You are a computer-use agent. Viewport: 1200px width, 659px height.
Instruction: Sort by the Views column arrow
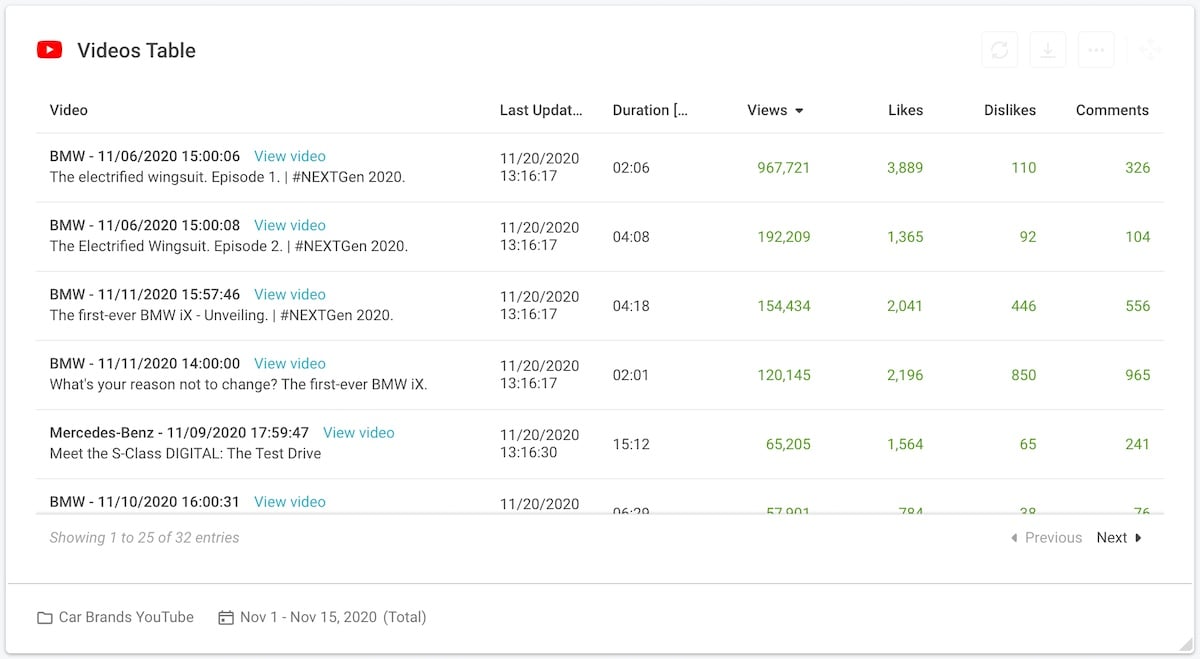tap(799, 111)
